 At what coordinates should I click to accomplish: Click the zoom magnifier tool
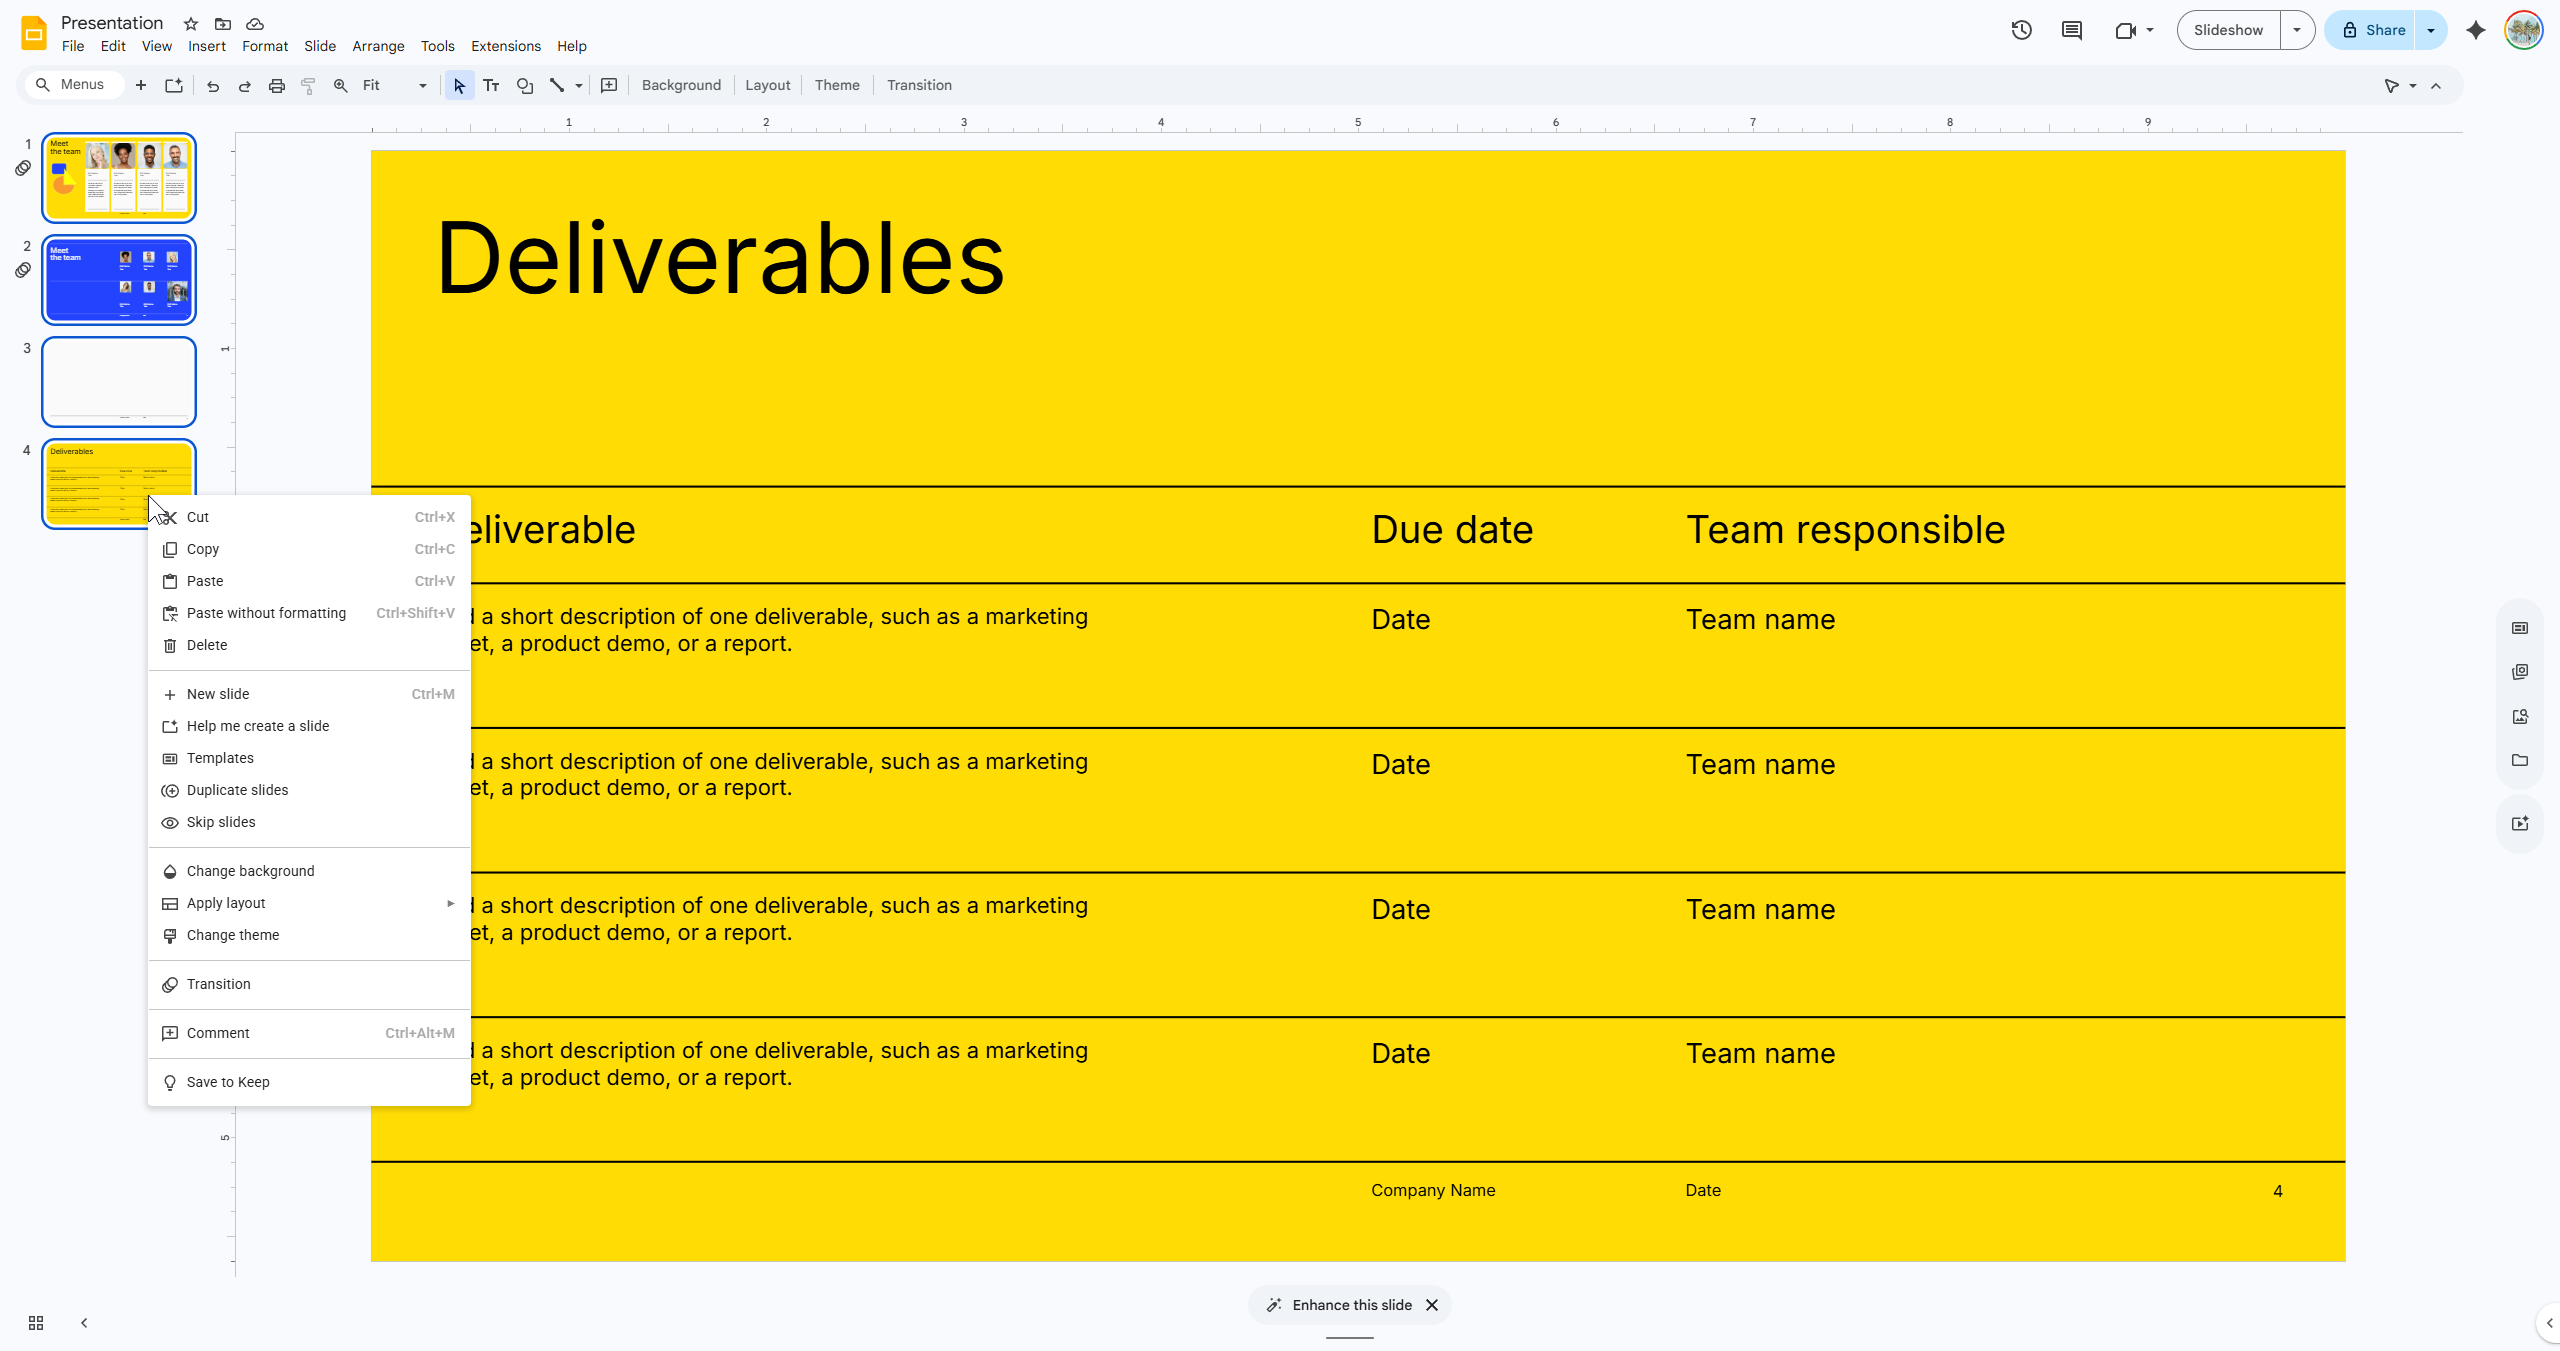(341, 85)
